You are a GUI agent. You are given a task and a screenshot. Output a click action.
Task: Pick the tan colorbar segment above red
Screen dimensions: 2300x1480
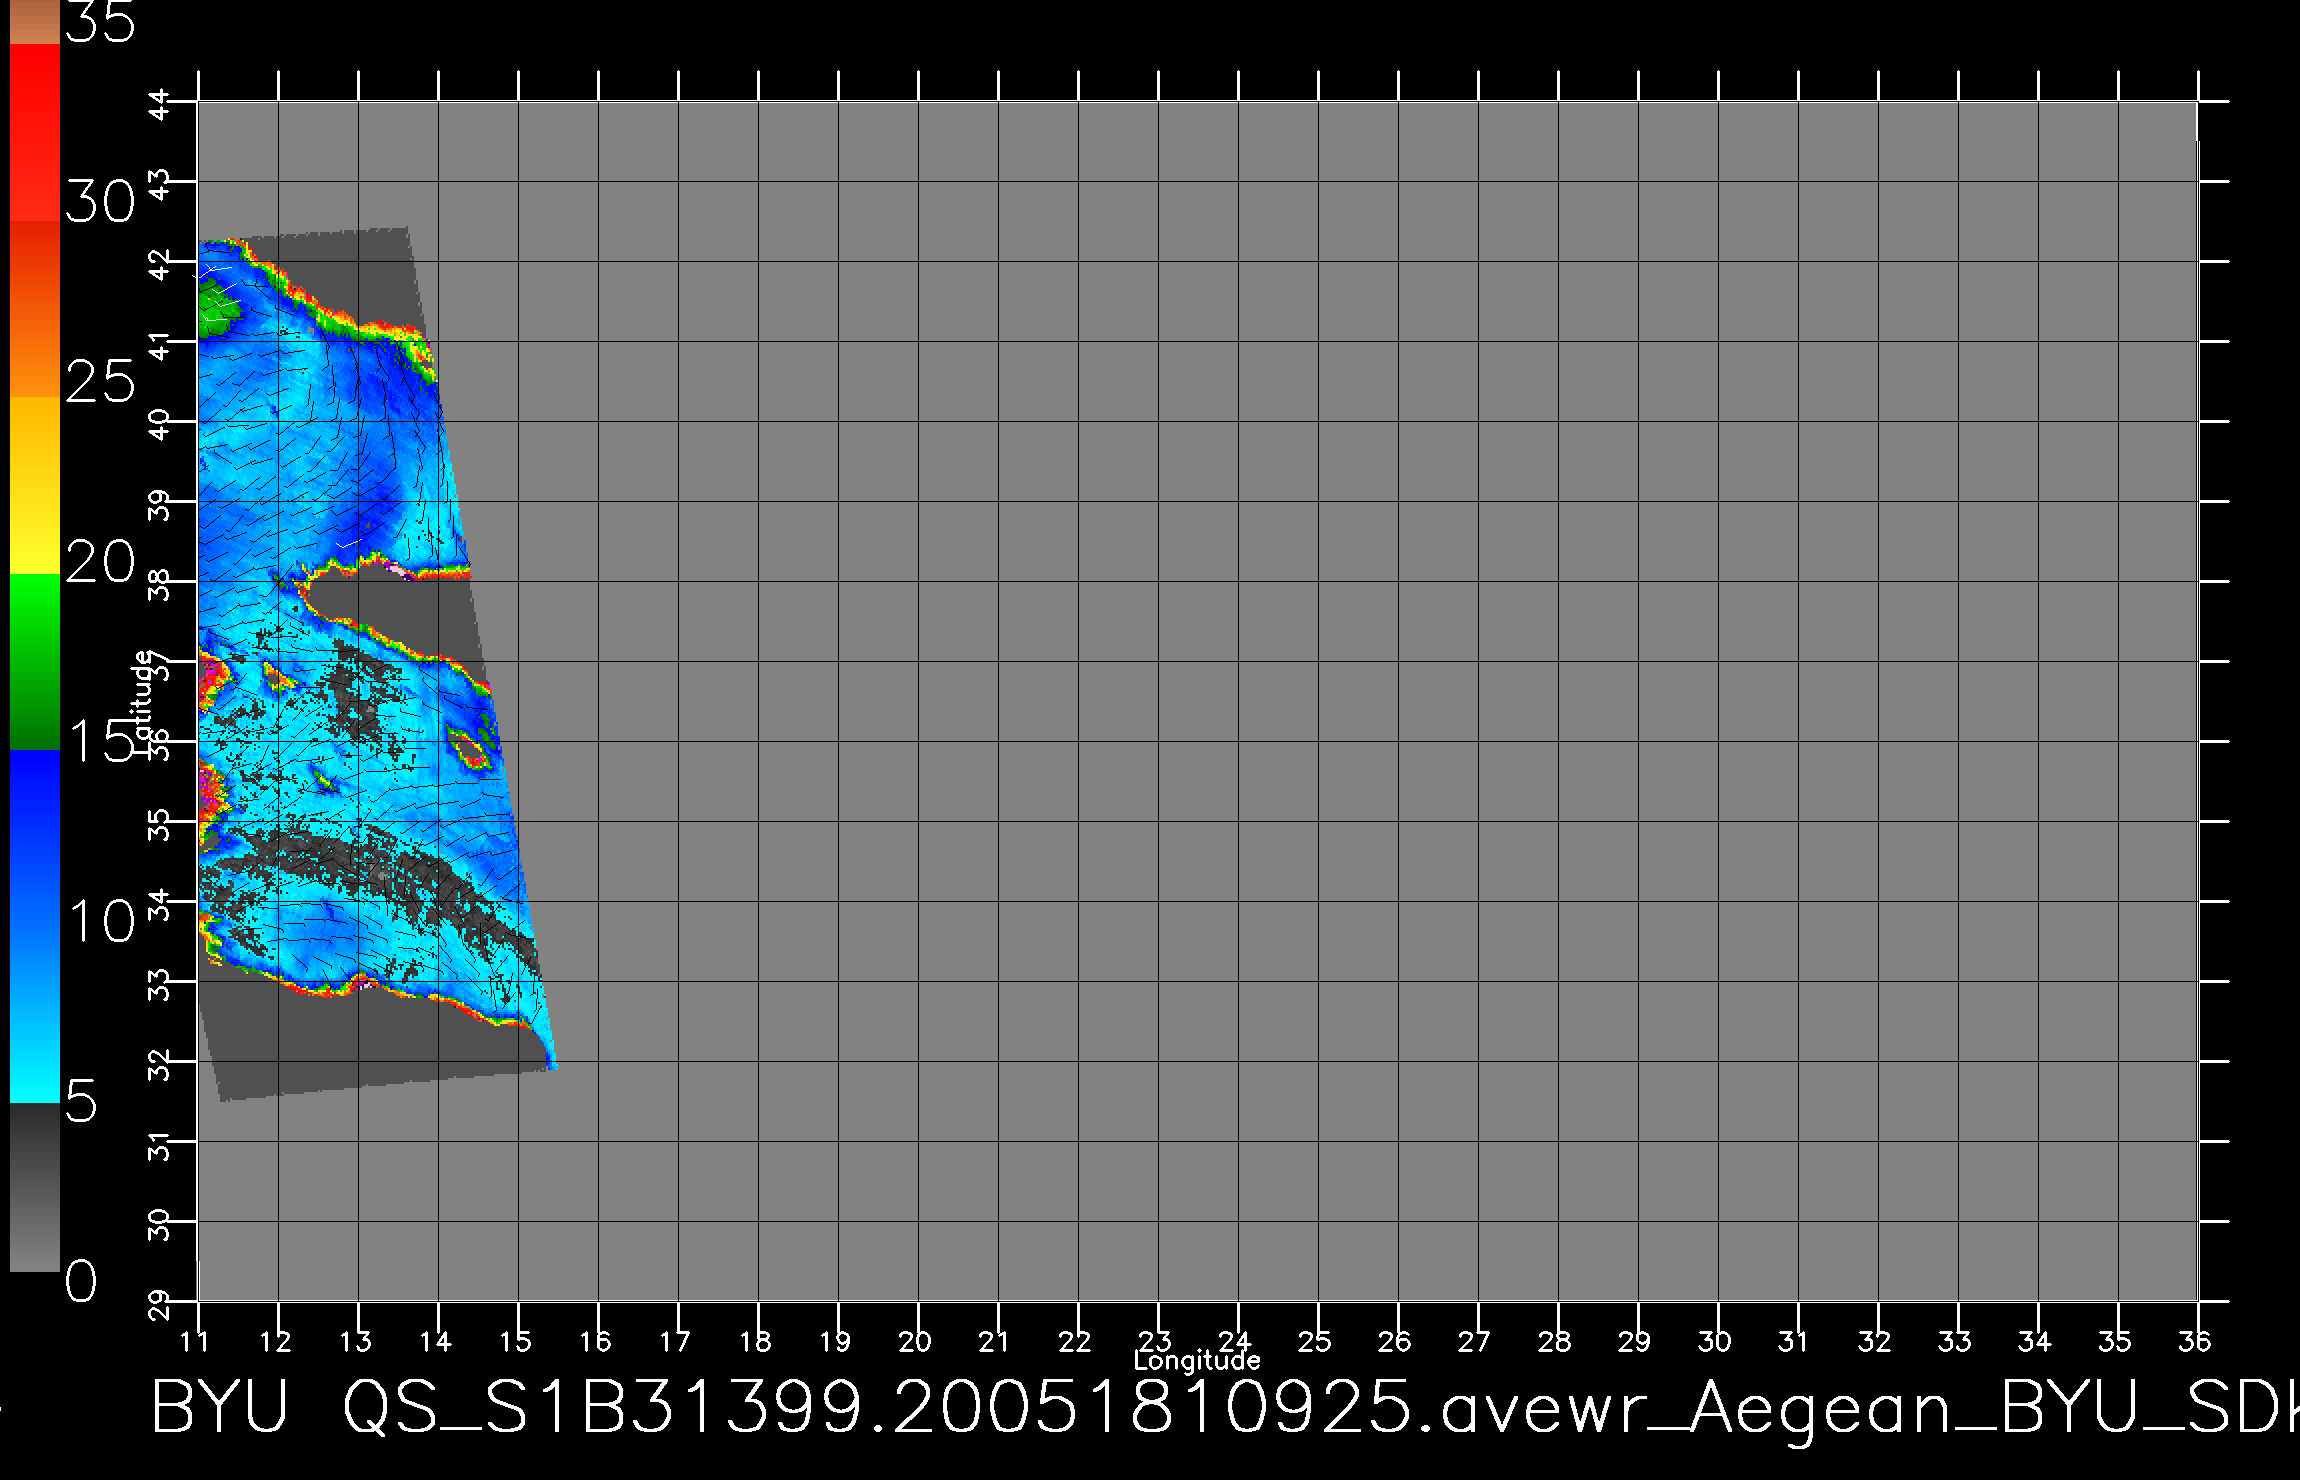[35, 22]
